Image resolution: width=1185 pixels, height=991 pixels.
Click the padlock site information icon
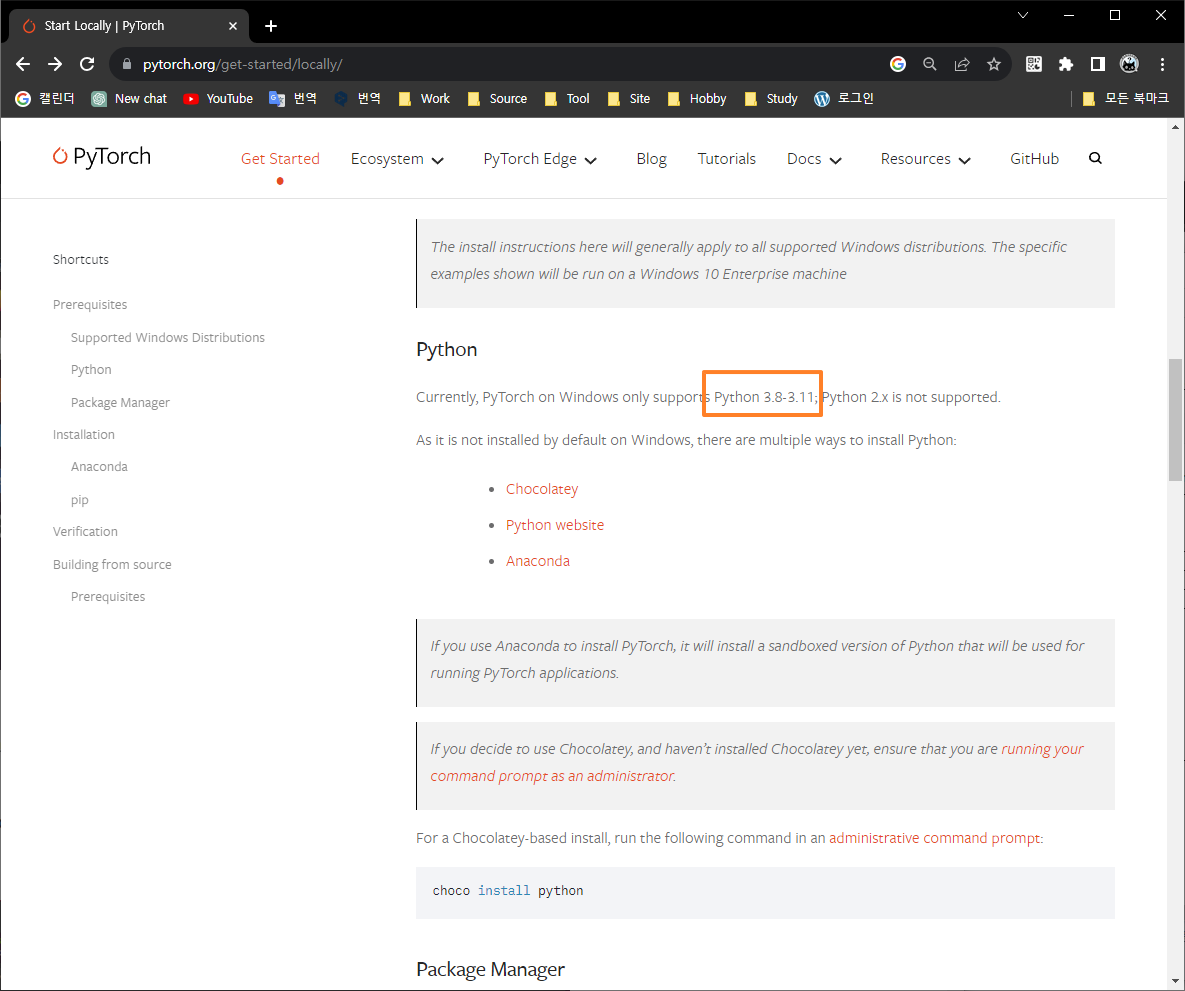126,63
